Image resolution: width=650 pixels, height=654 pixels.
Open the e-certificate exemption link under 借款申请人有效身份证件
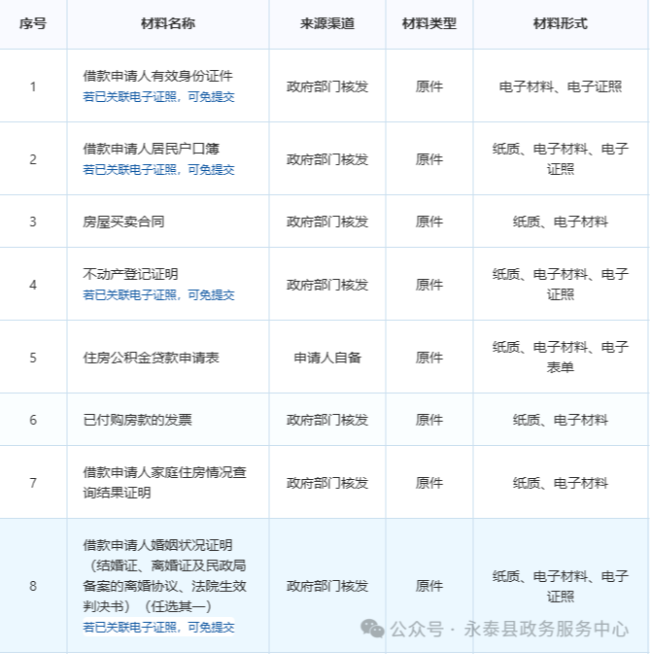click(x=159, y=97)
